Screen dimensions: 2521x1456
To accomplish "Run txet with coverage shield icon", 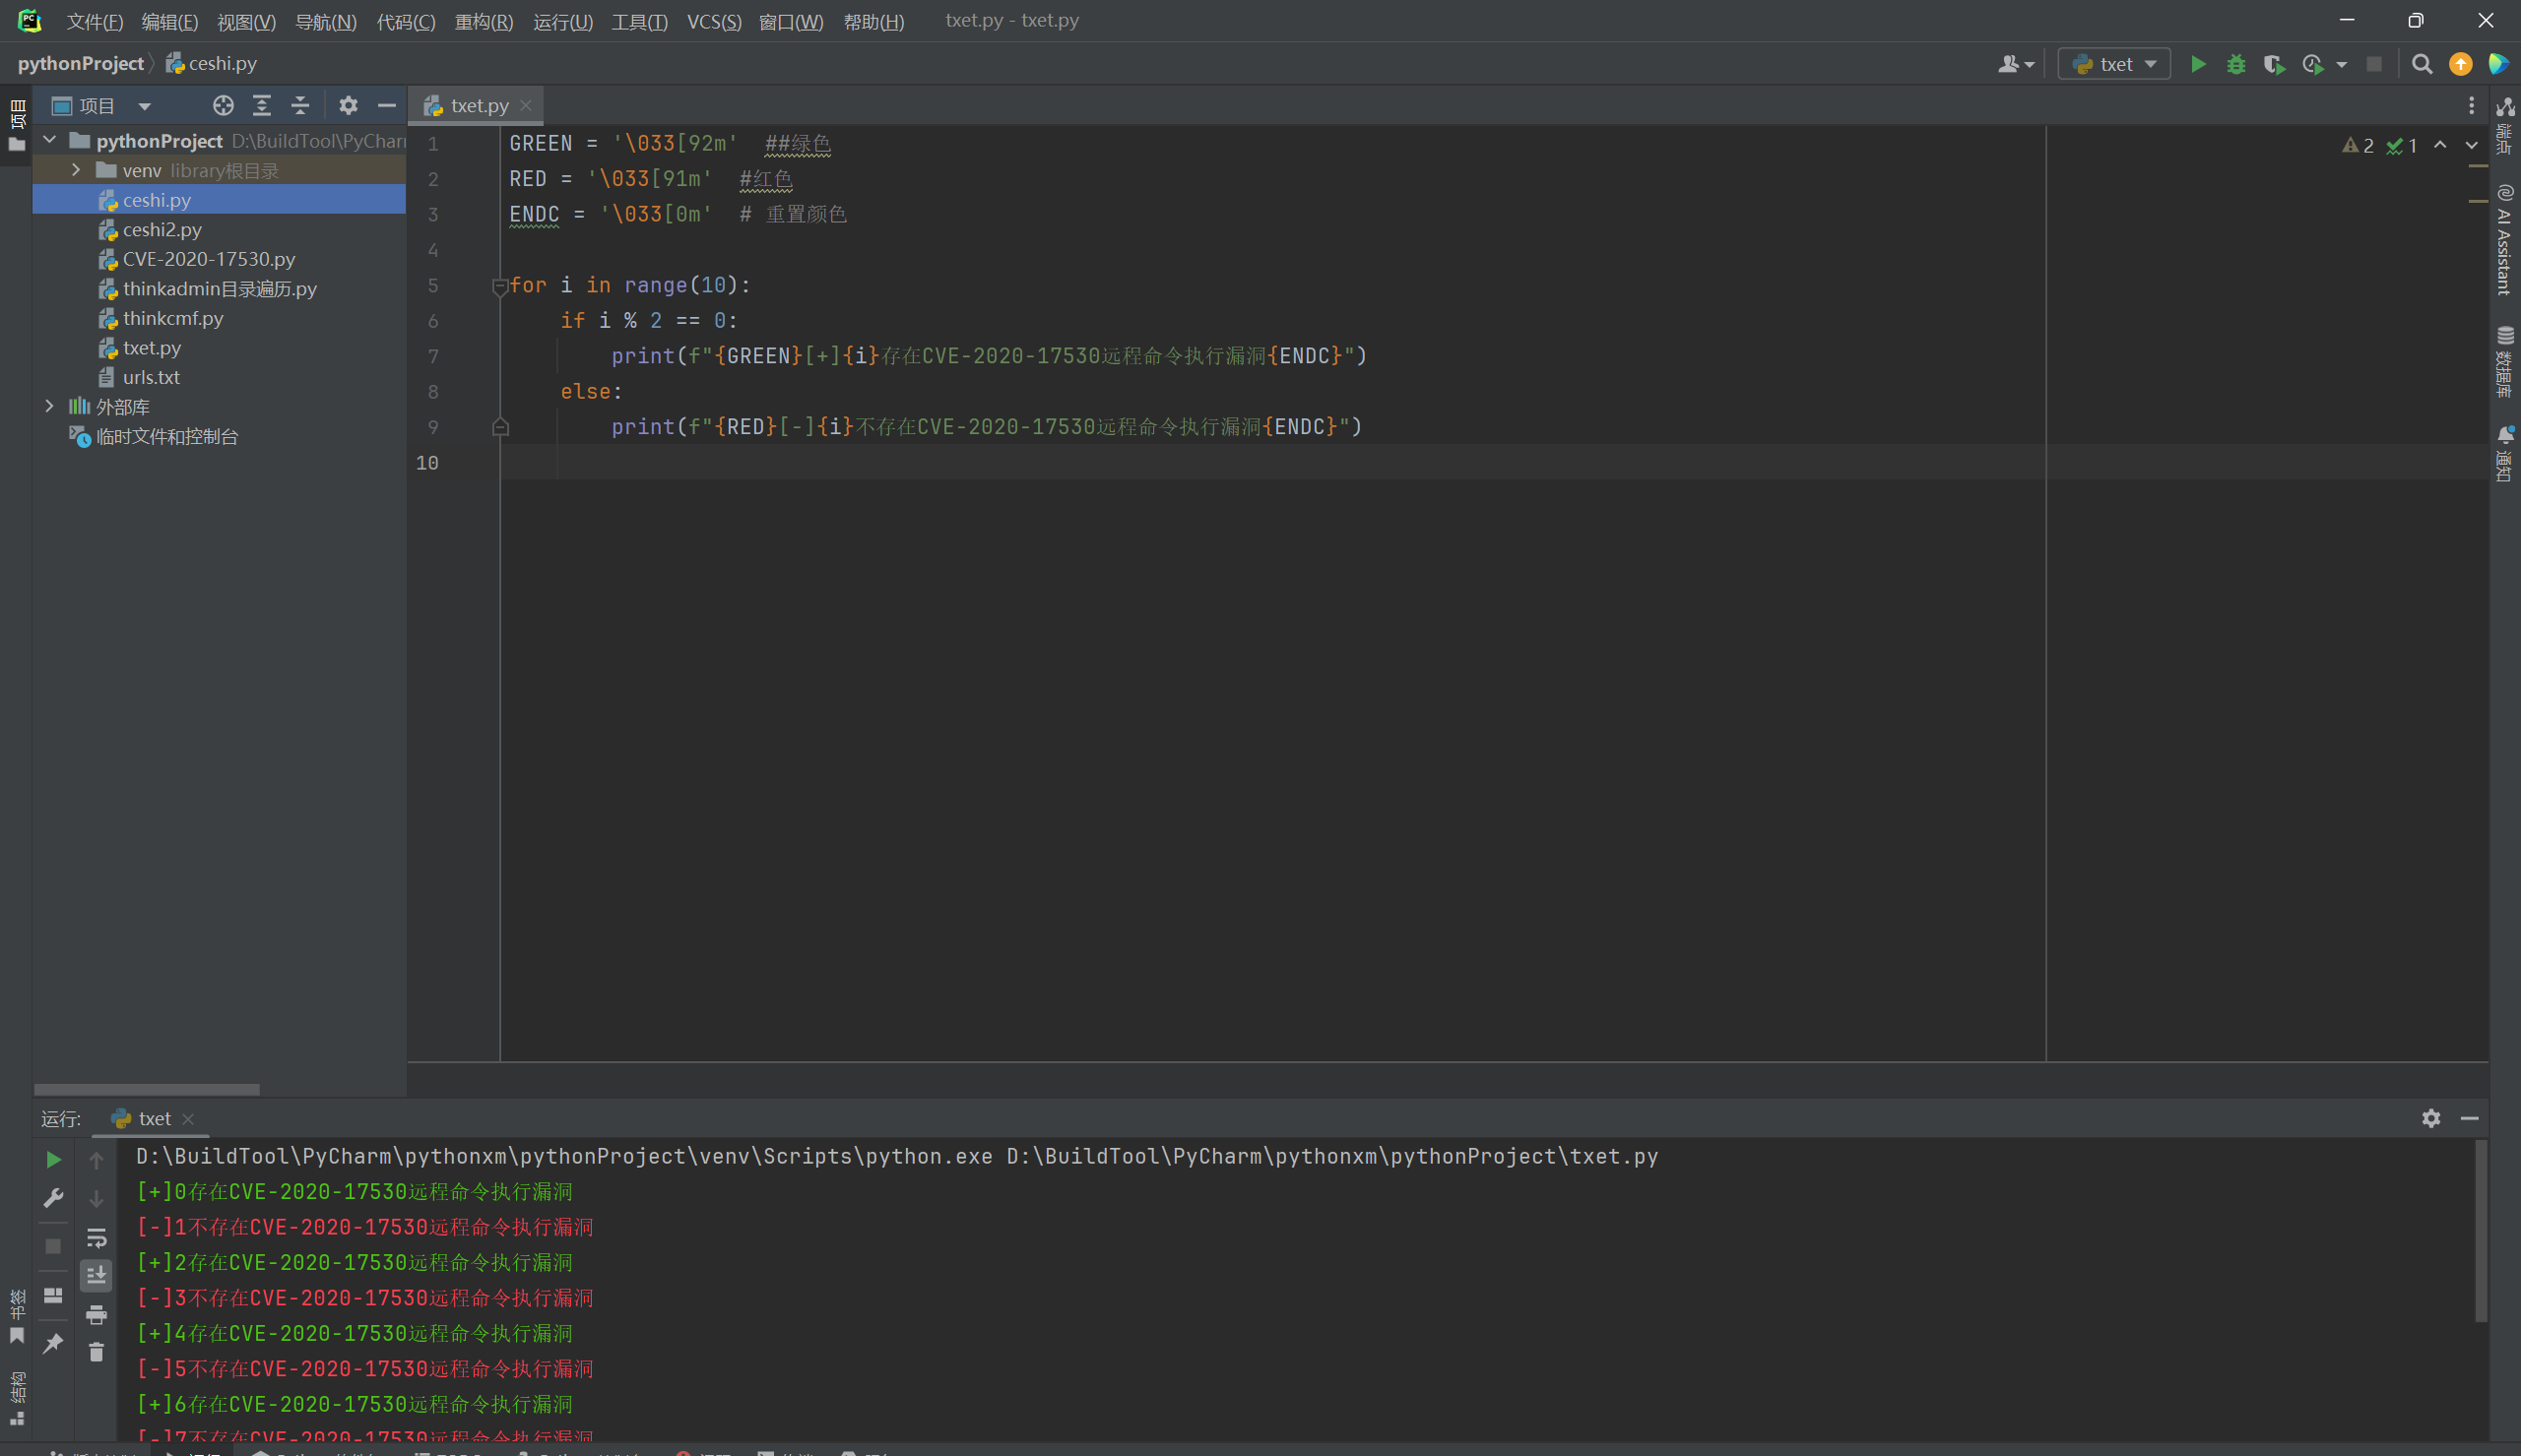I will click(2274, 64).
